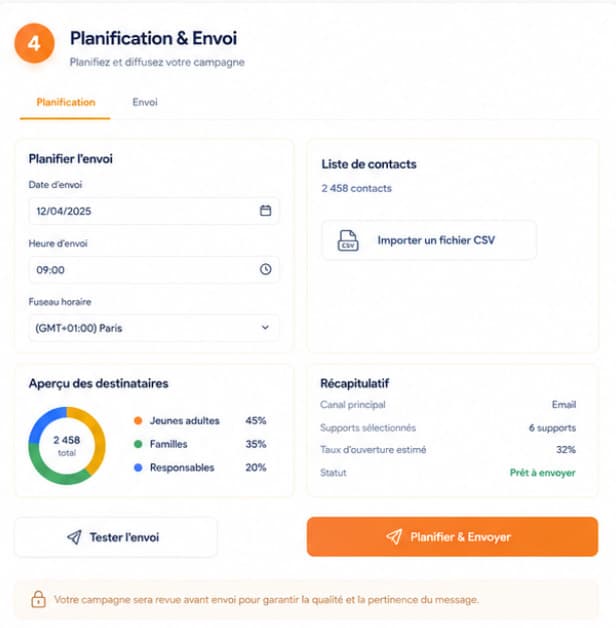
Task: Expand the Fuseau horaire chevron
Action: (x=265, y=328)
